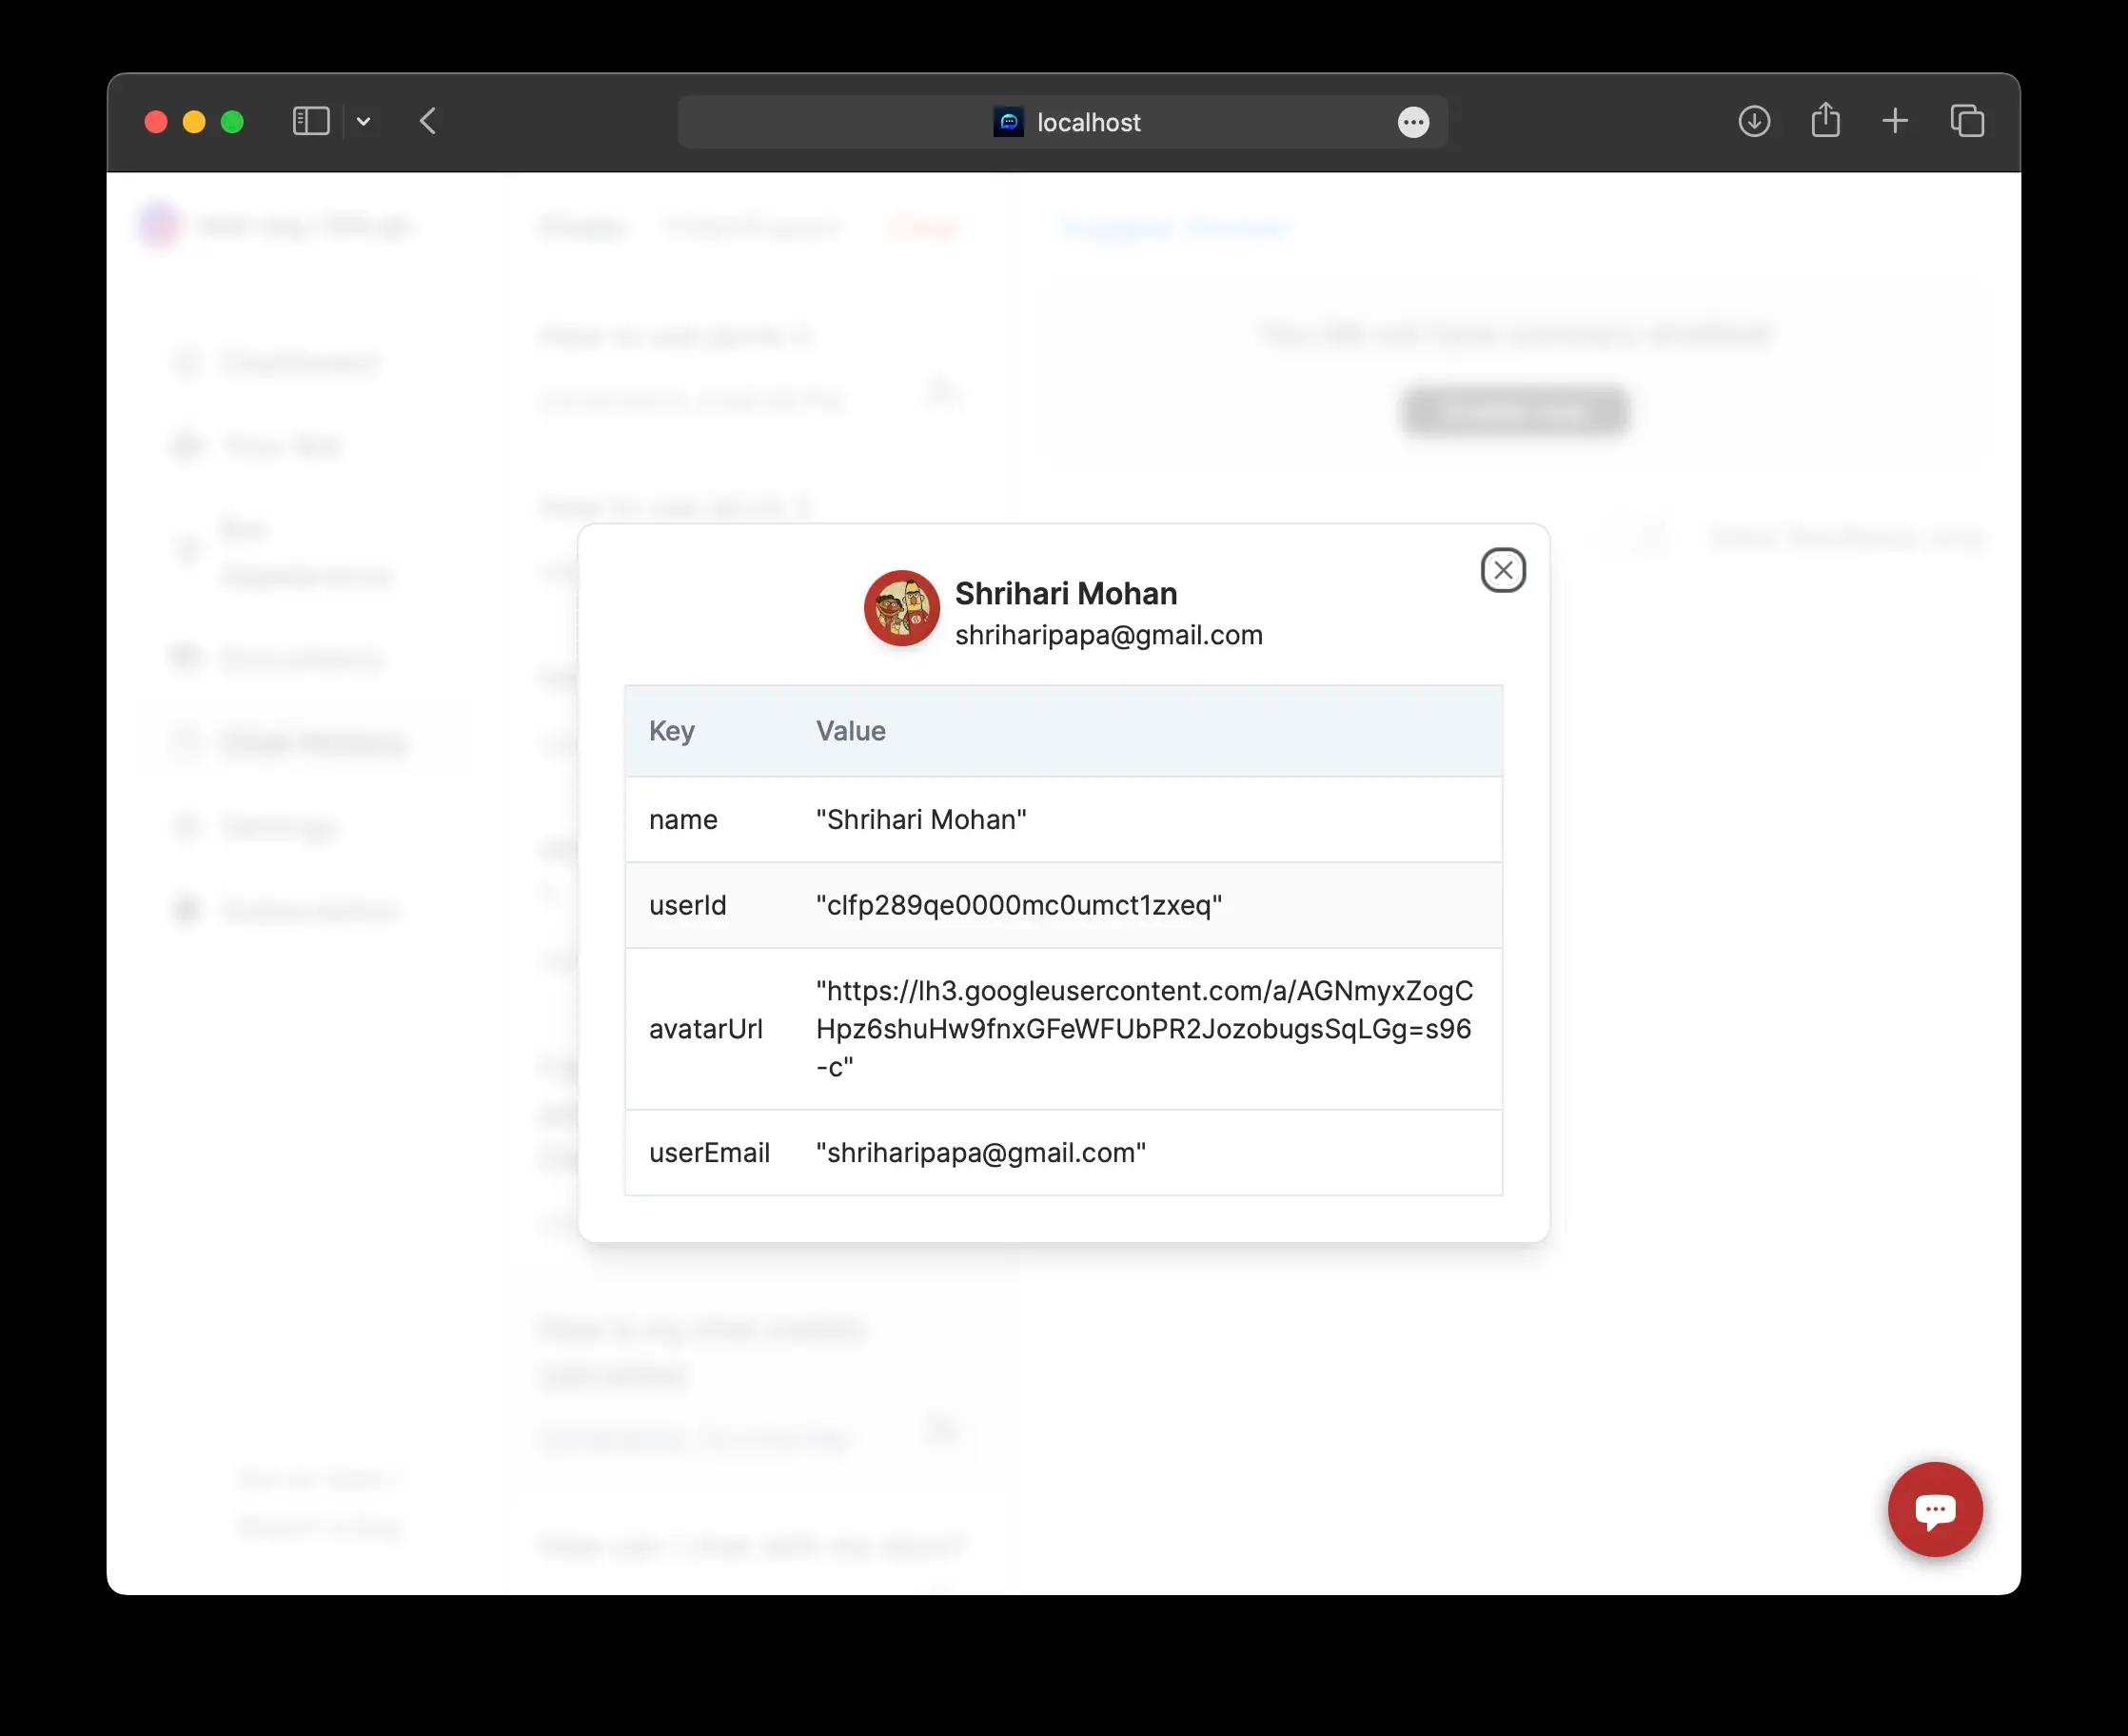Toggle the Safari sidebar panel
Screen dimensions: 2128x1736
(311, 121)
